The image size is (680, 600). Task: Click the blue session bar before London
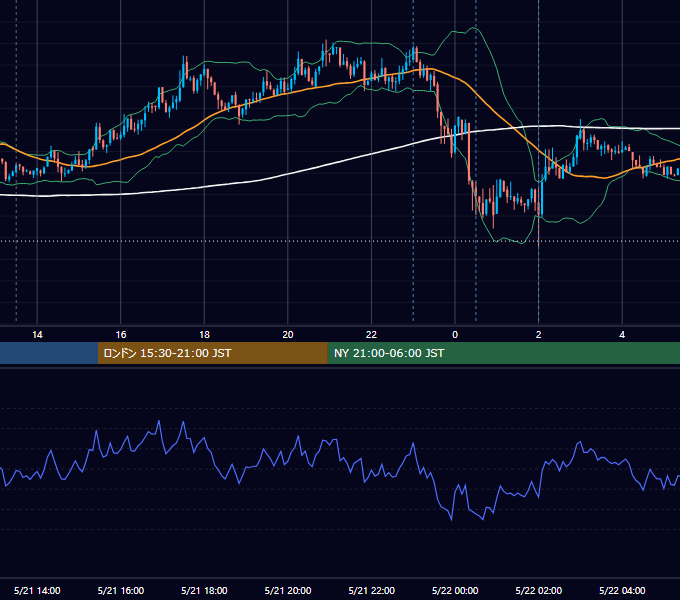(x=49, y=353)
